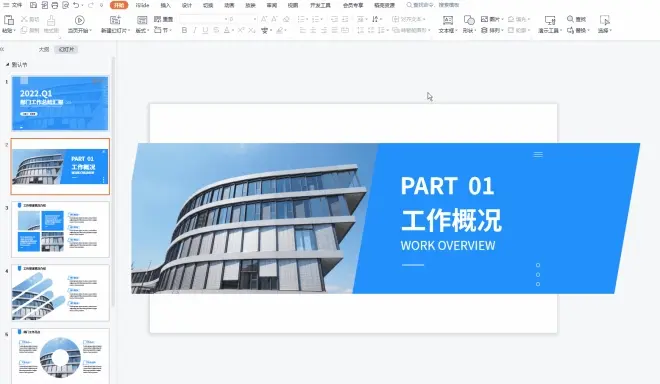Open the font color A swatch
This screenshot has height=384, width=660.
coord(227,30)
